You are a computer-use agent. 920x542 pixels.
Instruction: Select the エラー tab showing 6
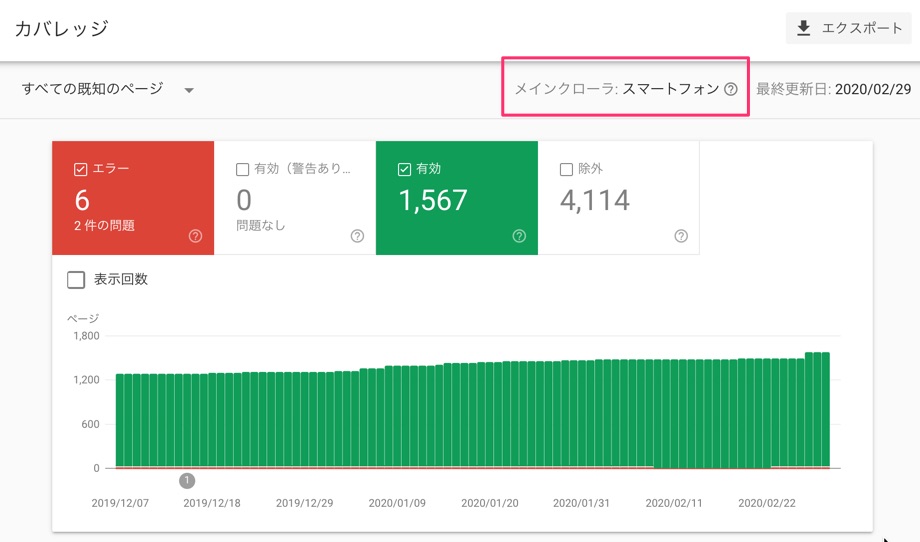pyautogui.click(x=133, y=200)
